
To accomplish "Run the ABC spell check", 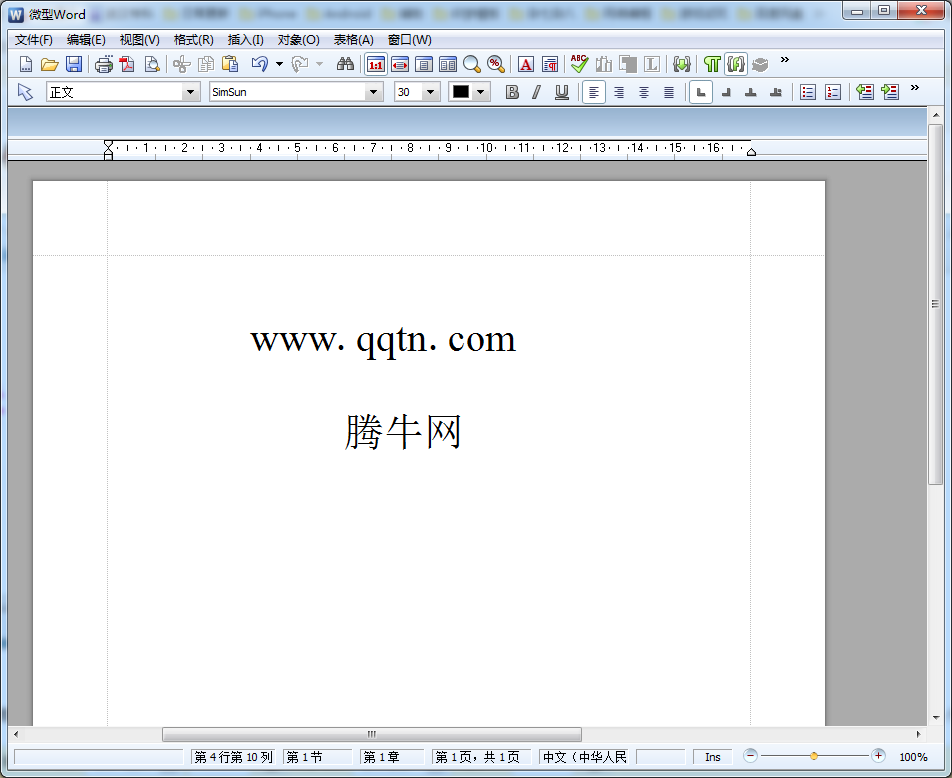I will tap(579, 64).
